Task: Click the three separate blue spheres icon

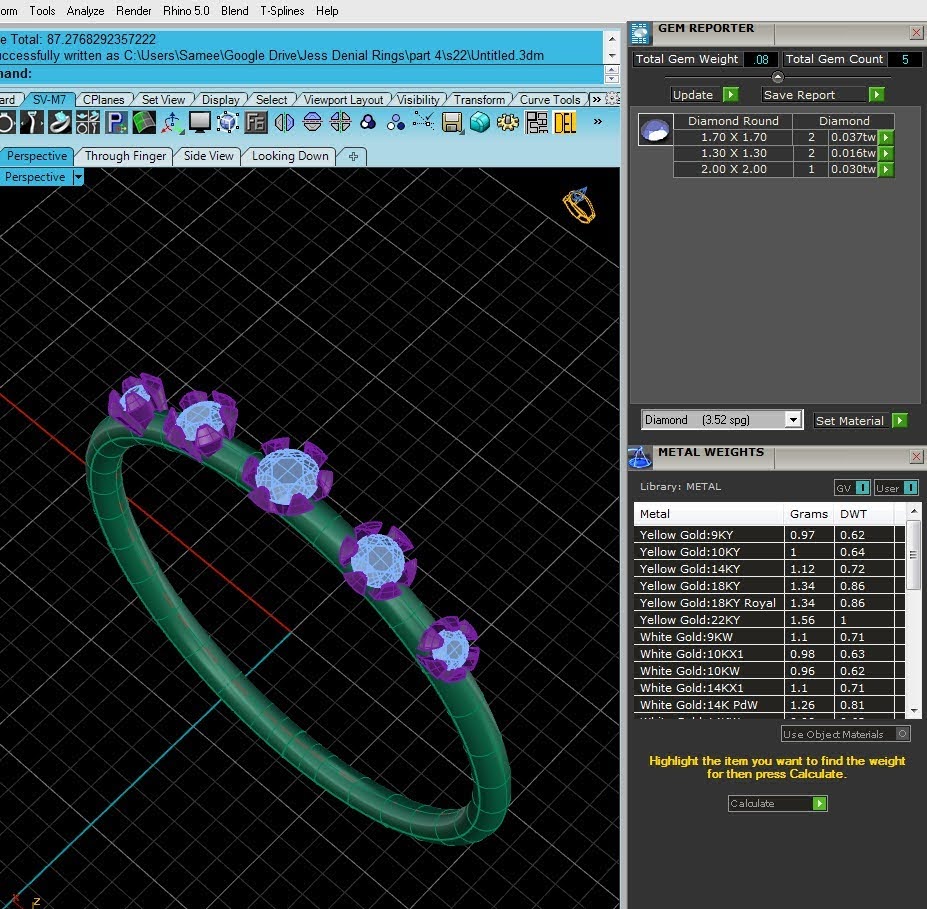Action: click(396, 122)
